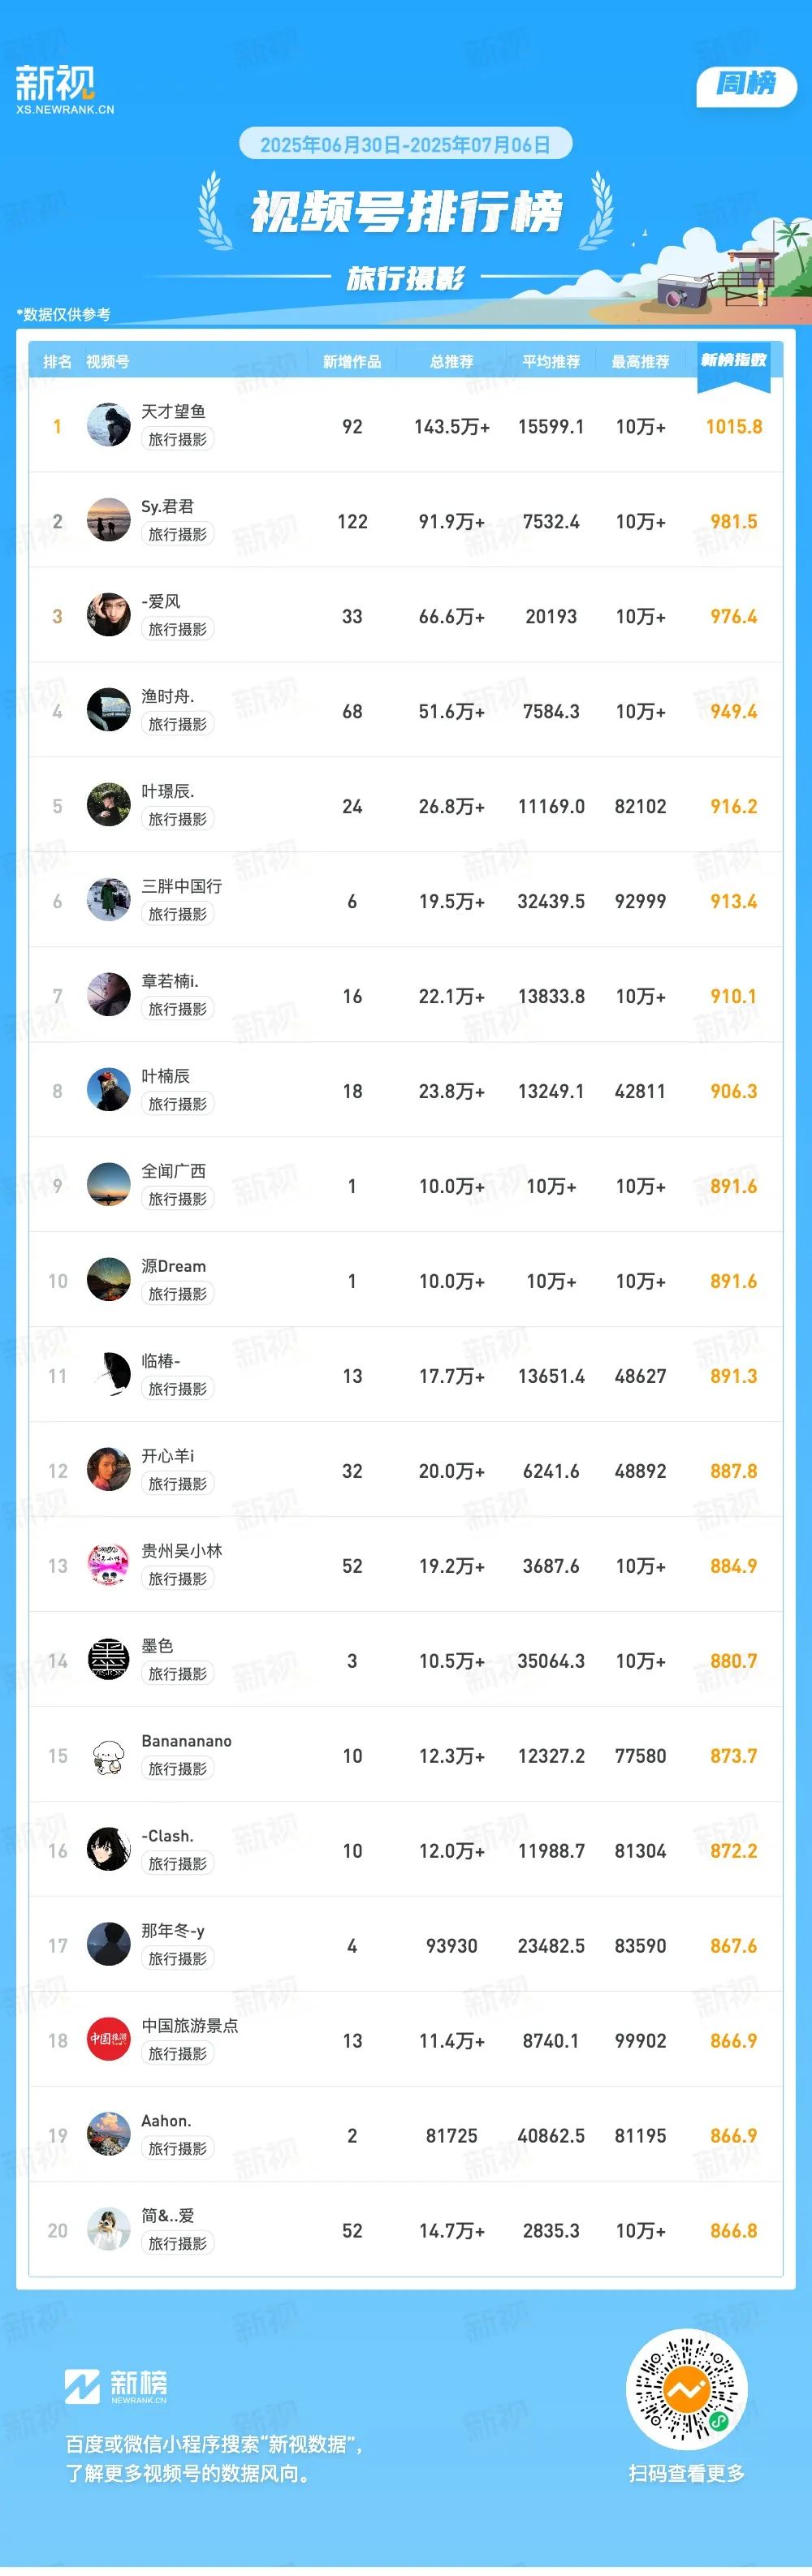This screenshot has height=2576, width=812.
Task: Click the 新增作品 column header
Action: click(352, 362)
